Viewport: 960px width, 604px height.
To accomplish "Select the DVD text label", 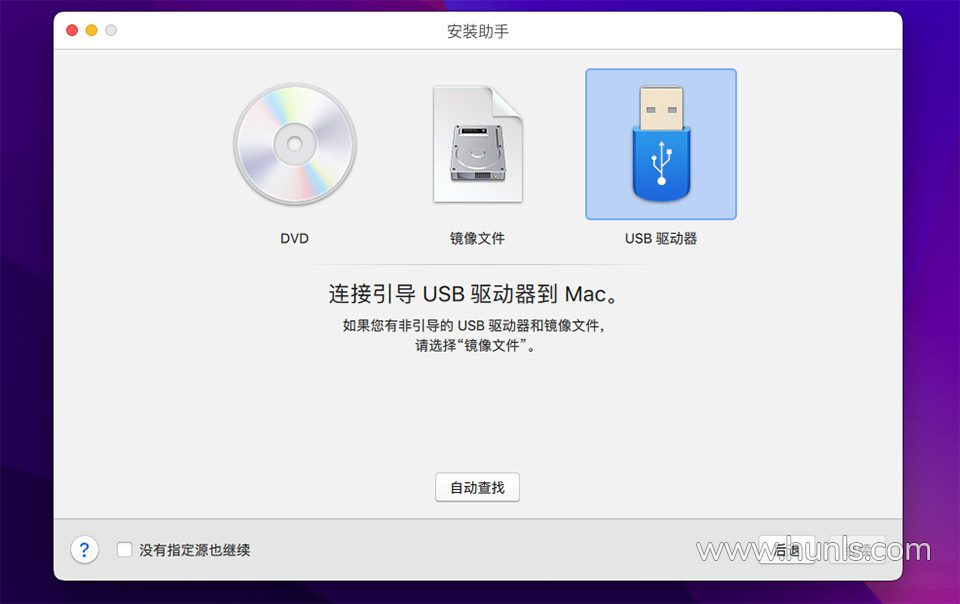I will [x=294, y=239].
